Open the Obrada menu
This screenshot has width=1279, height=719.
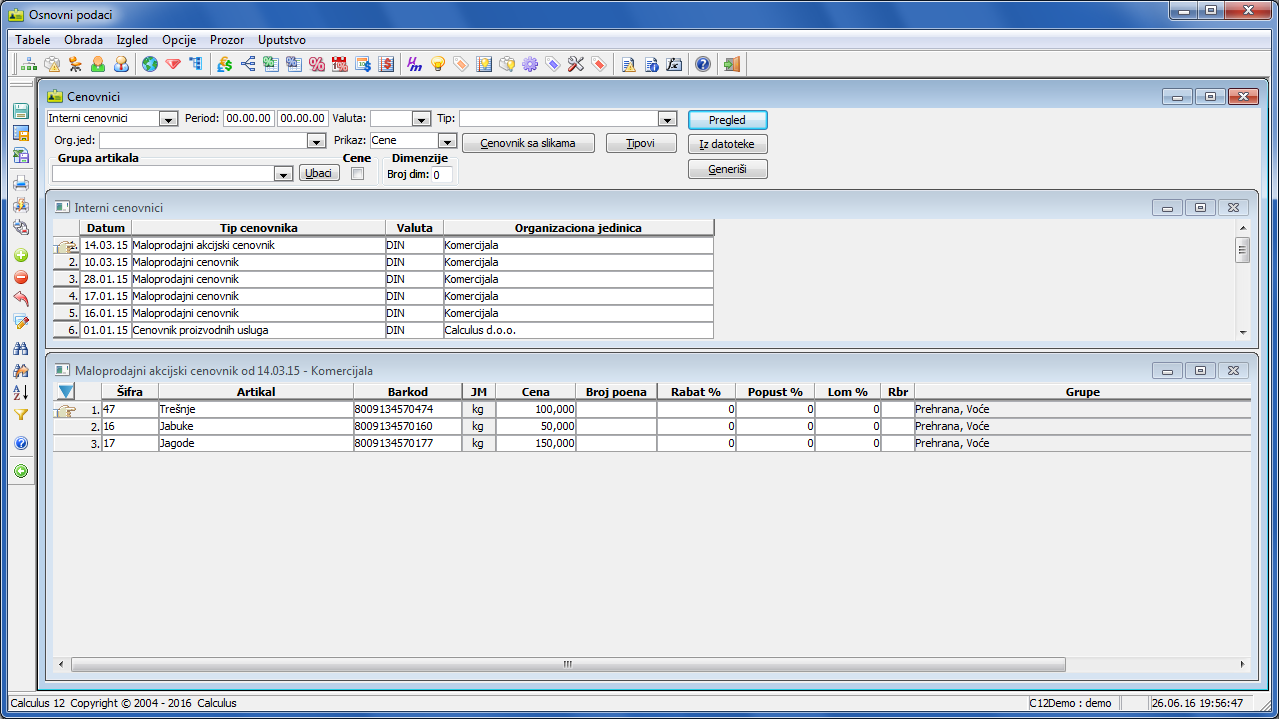click(x=83, y=40)
